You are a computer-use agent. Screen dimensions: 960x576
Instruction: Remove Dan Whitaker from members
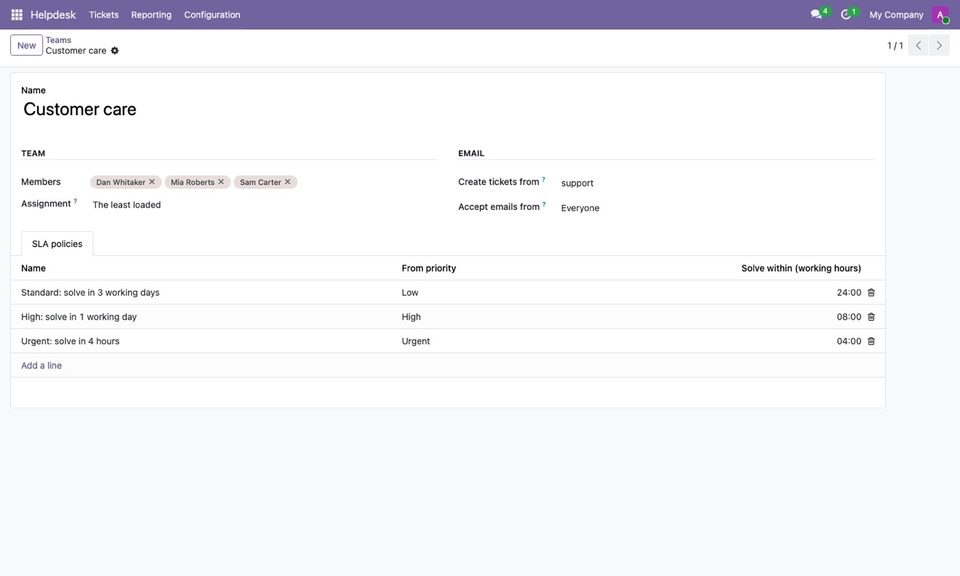tap(152, 182)
